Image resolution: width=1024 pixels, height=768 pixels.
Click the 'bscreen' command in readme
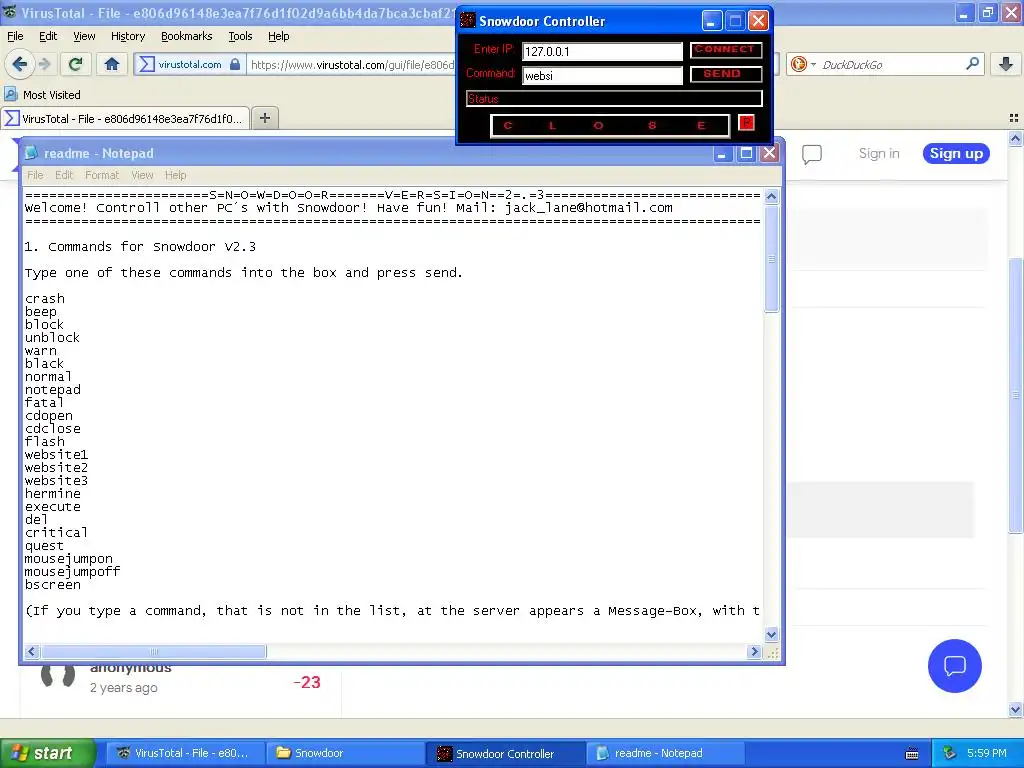(52, 584)
